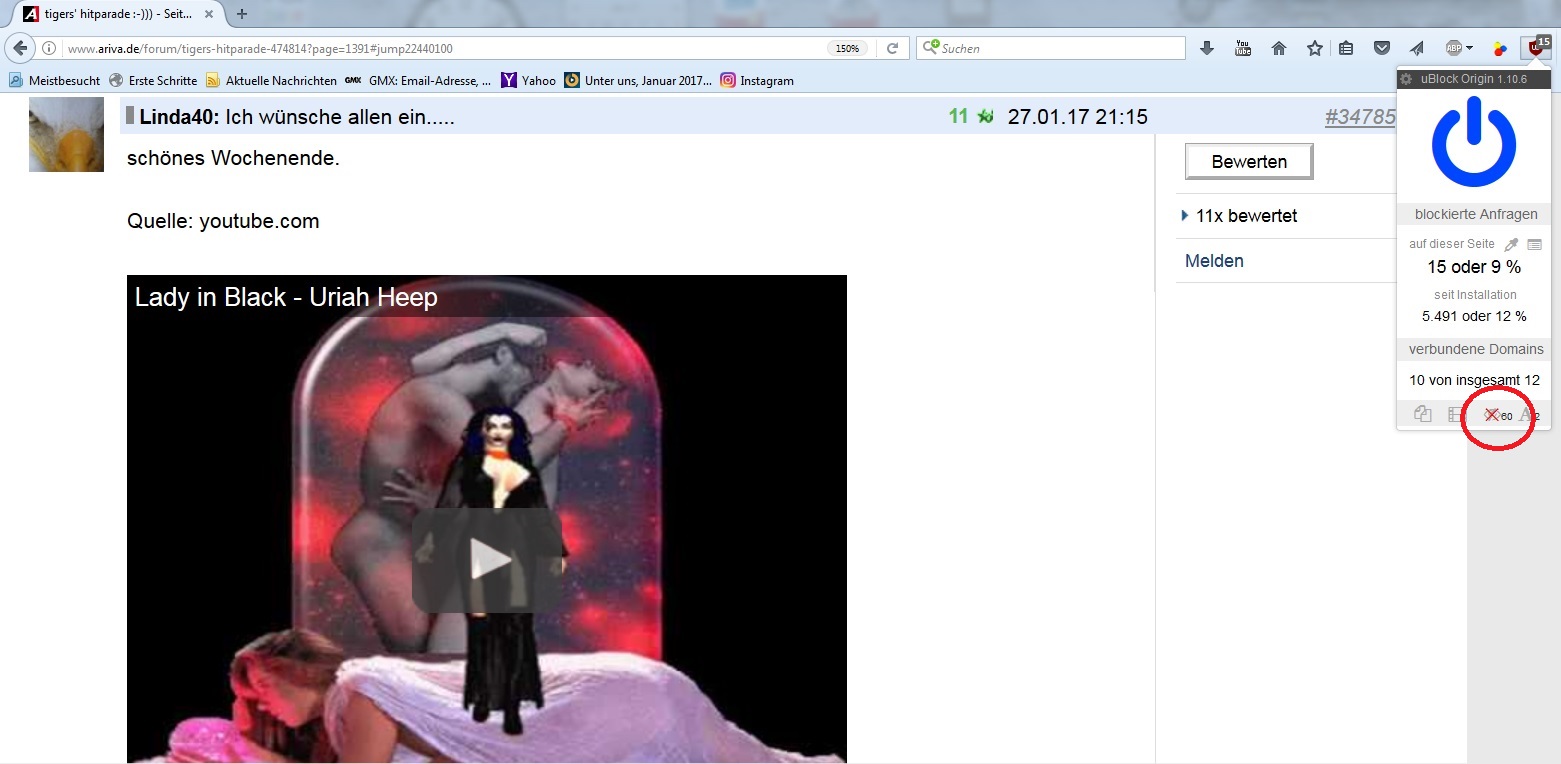This screenshot has width=1561, height=764.
Task: Click the 'Ich wünsche allen ein.....' post title
Action: [340, 117]
